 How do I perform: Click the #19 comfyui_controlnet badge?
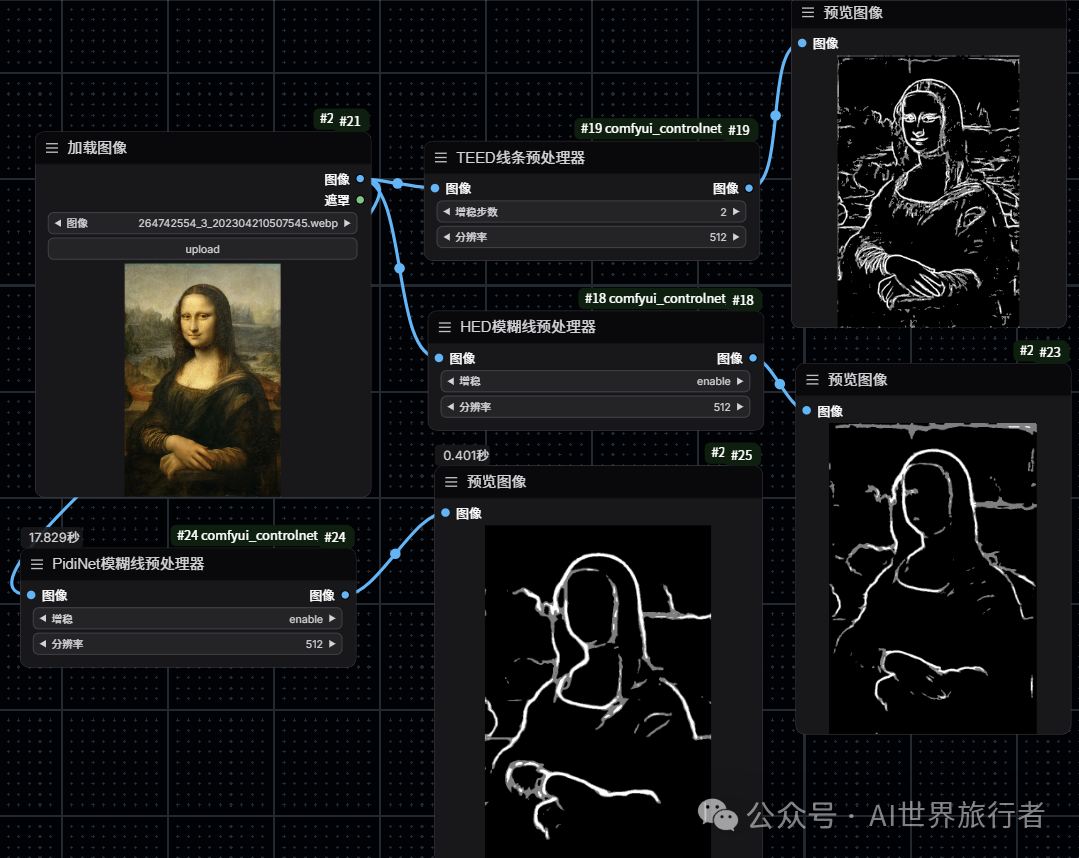665,129
